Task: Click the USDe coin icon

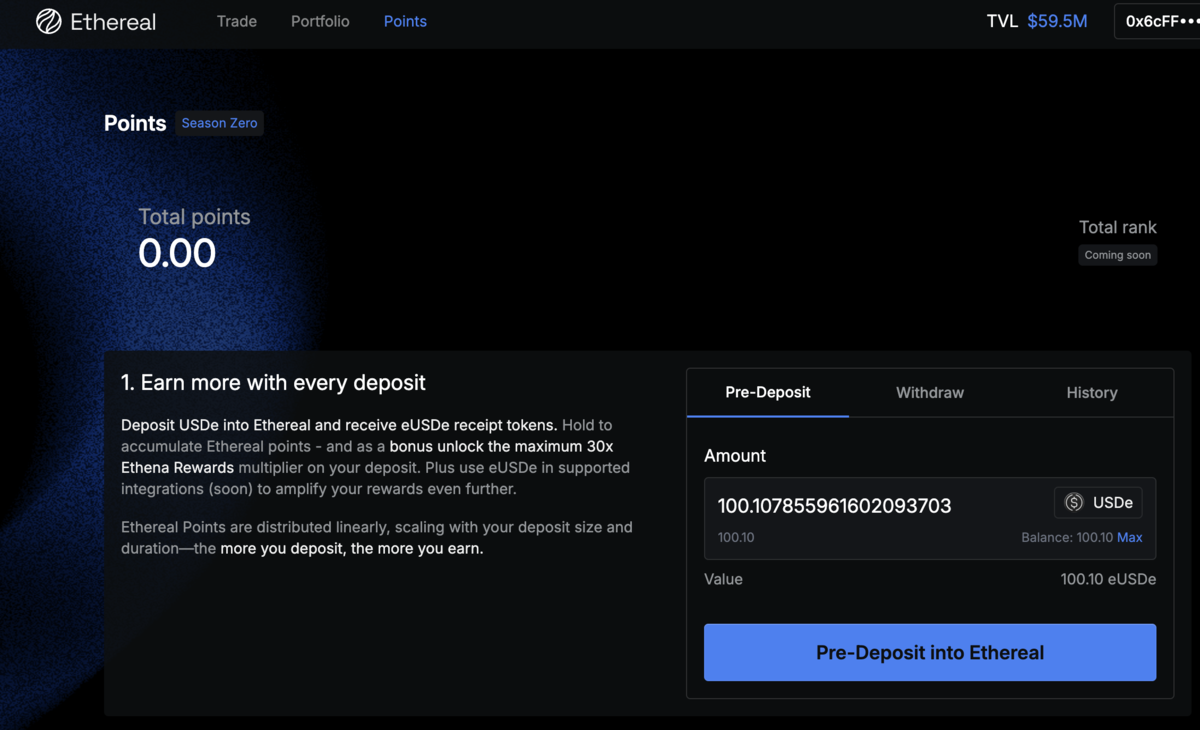Action: point(1074,503)
